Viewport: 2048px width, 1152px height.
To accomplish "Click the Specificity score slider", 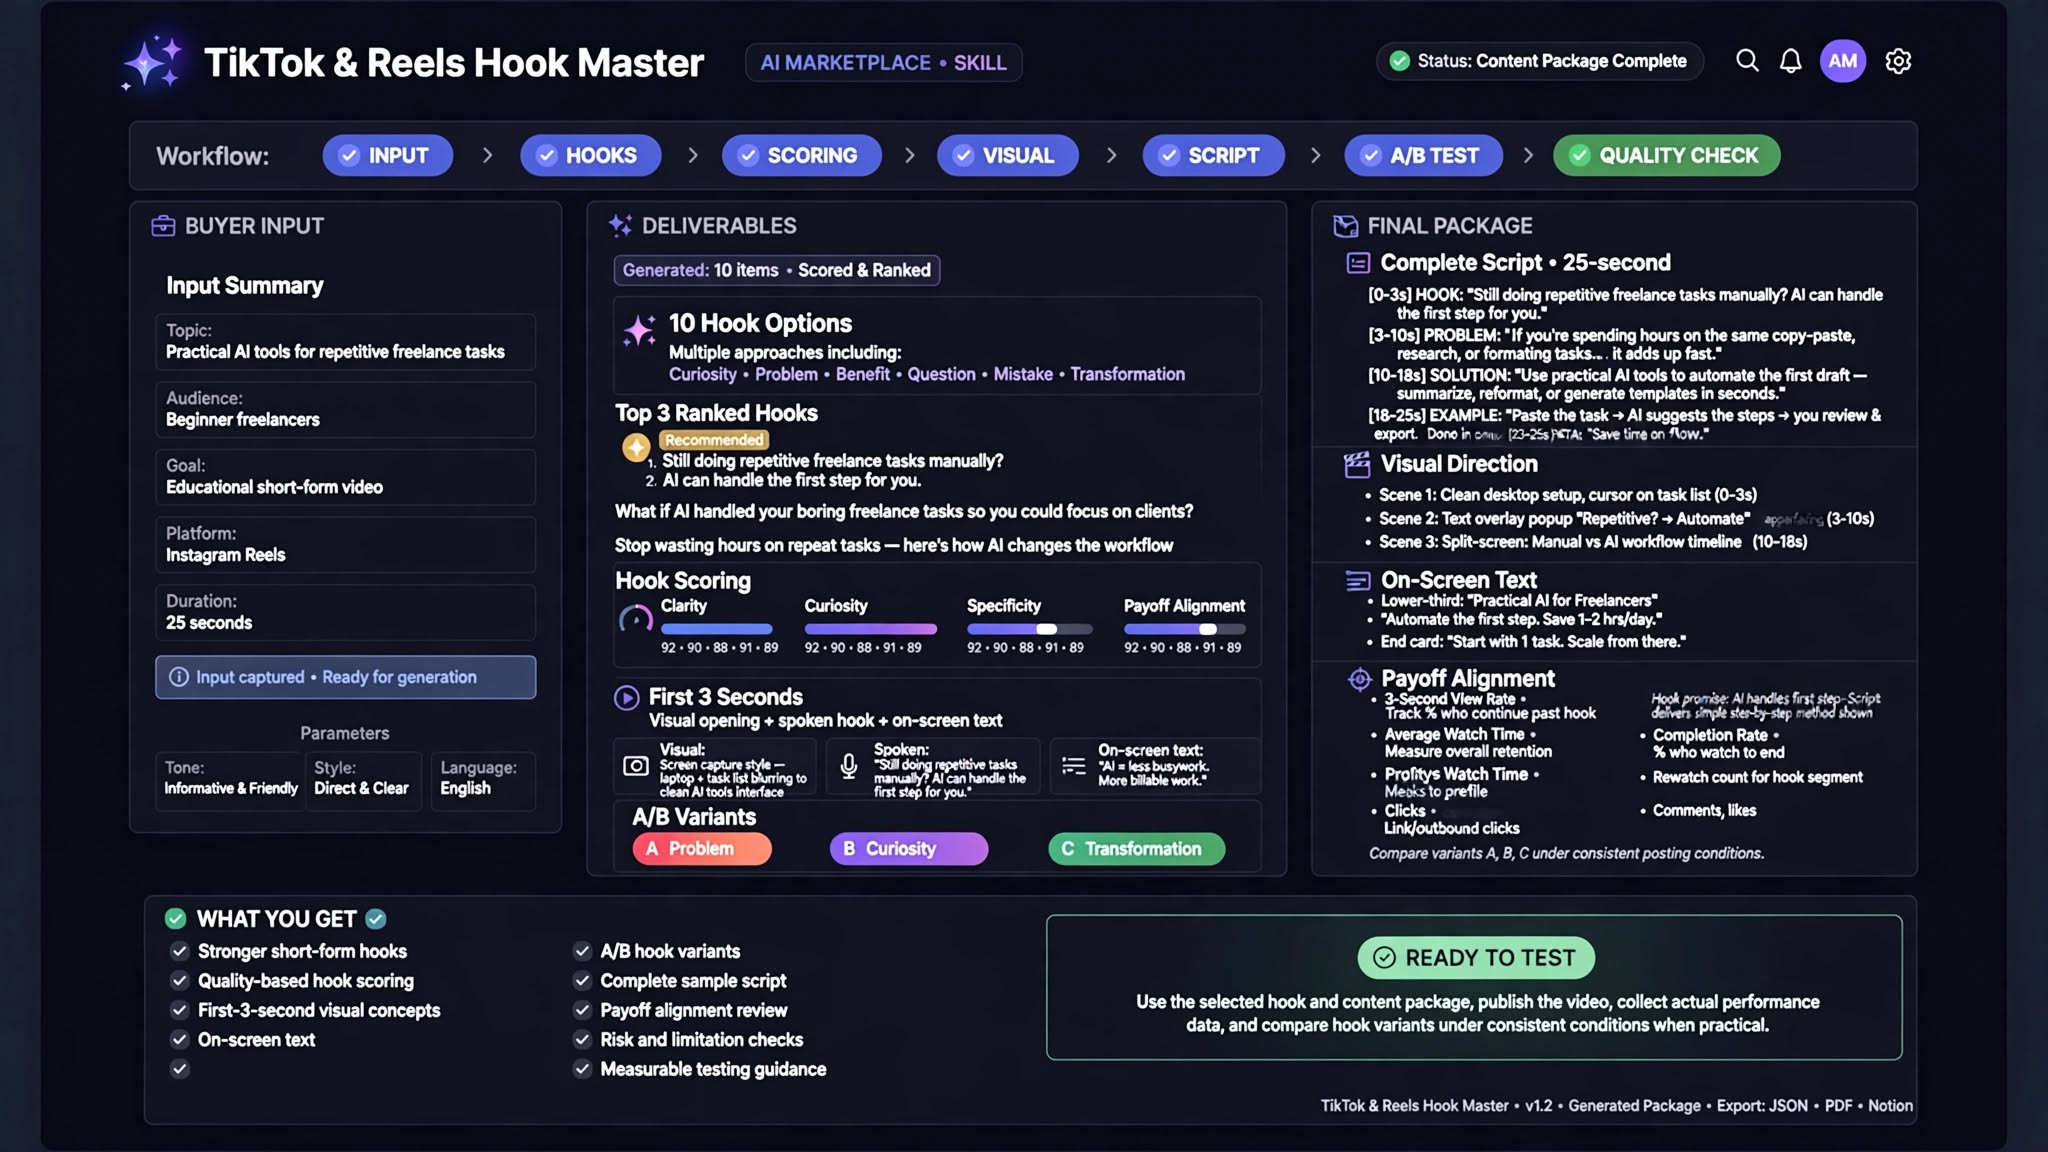I will coord(1029,629).
